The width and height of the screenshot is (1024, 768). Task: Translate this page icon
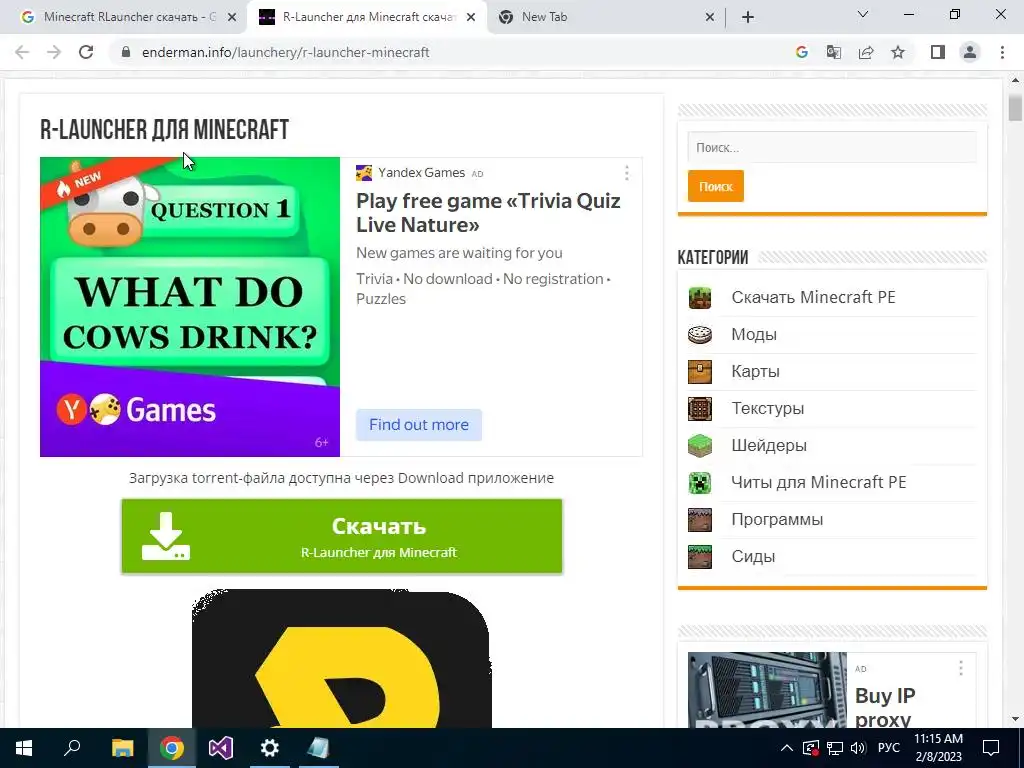(833, 52)
